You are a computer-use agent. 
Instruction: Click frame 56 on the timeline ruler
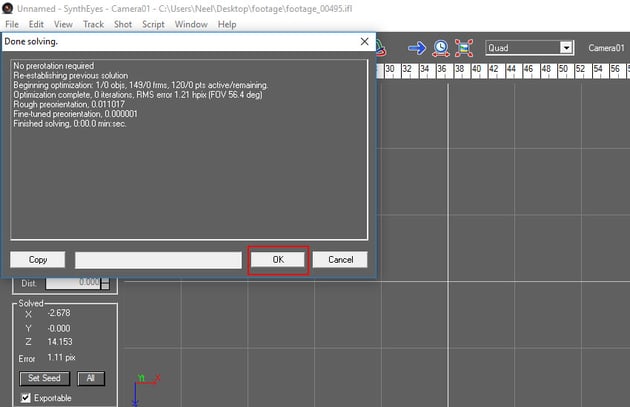pyautogui.click(x=615, y=69)
